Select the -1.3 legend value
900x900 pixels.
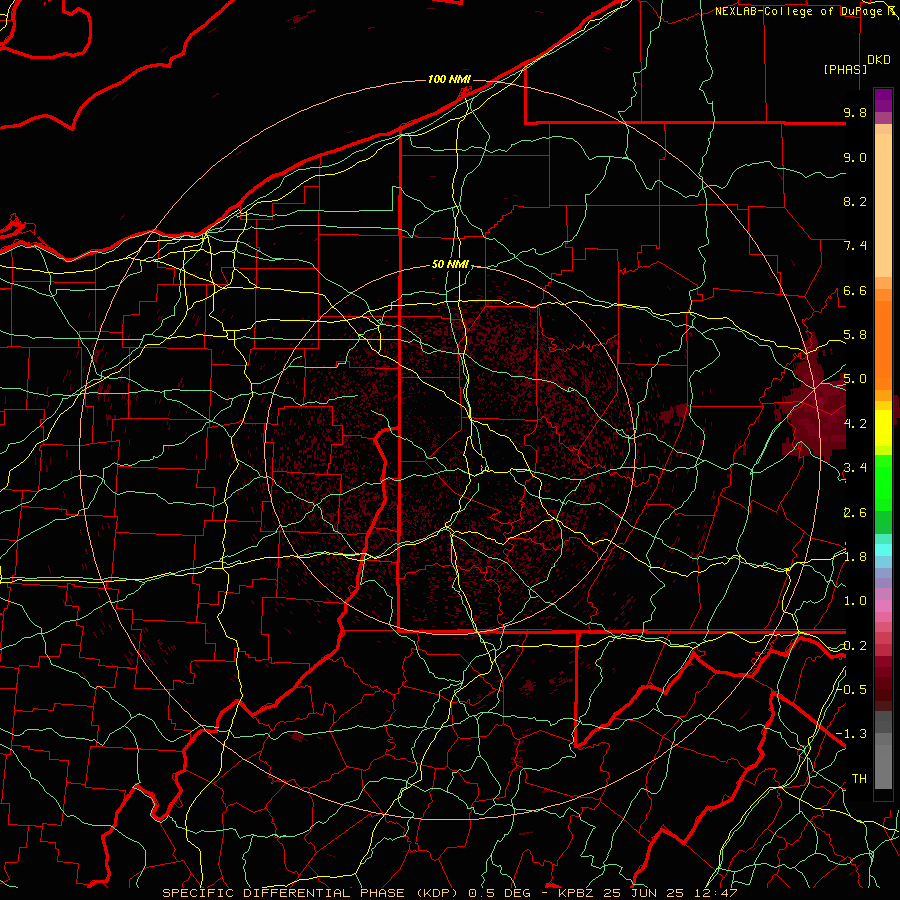coord(851,734)
